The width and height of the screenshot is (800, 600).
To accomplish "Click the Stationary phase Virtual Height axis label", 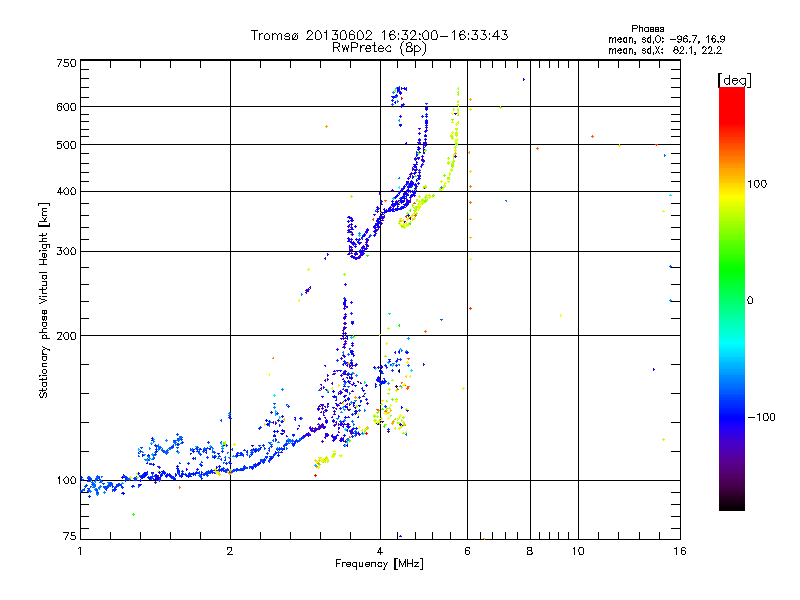I will point(44,300).
